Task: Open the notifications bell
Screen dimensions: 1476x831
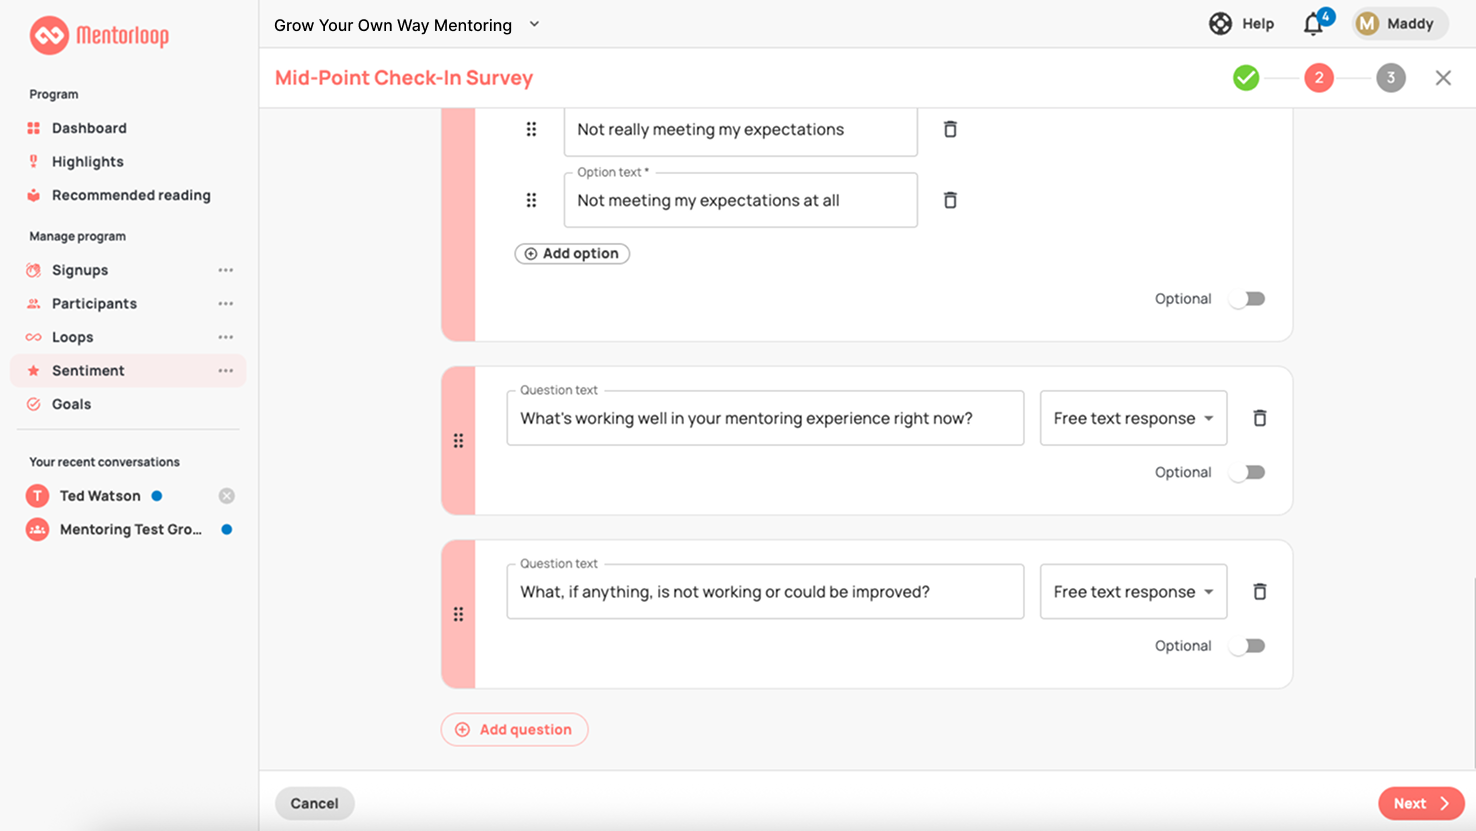Action: (1314, 24)
